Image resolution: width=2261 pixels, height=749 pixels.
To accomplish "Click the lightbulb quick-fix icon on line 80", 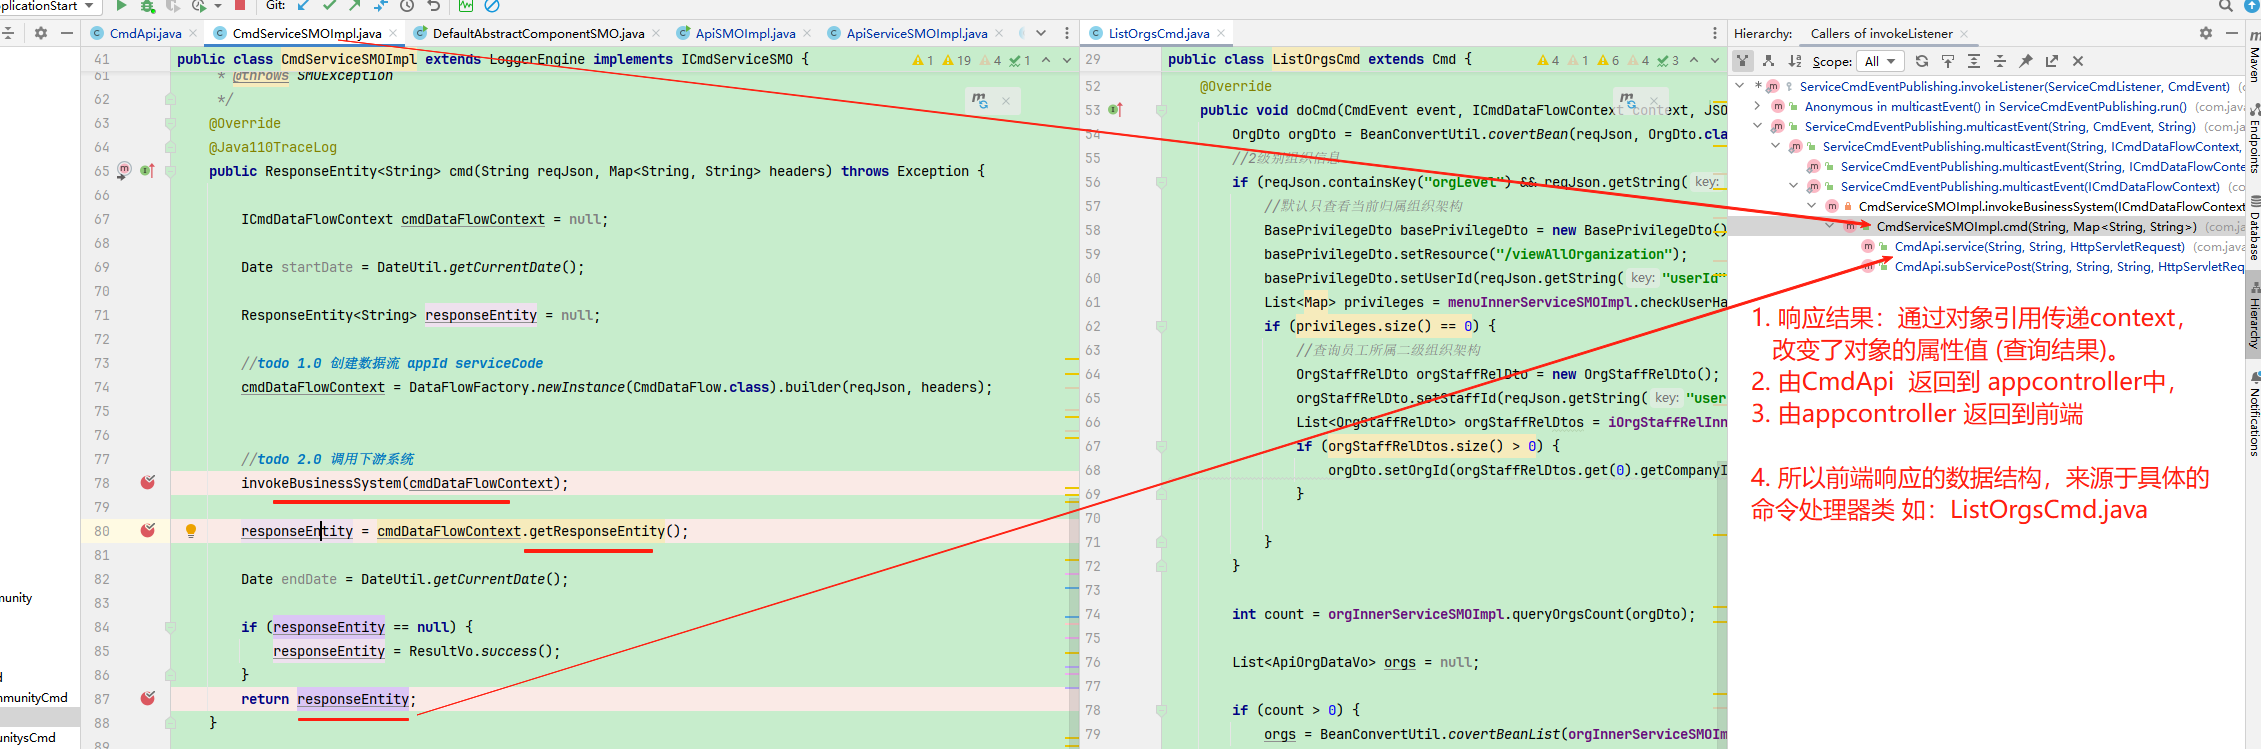I will 191,531.
